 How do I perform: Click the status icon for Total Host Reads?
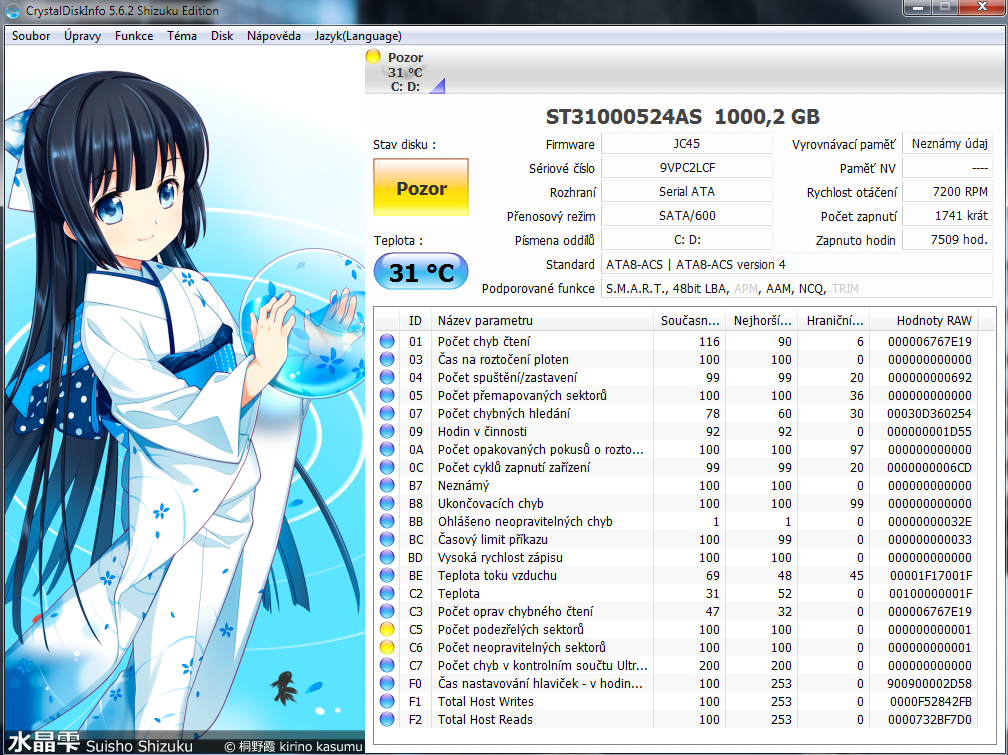tap(387, 720)
